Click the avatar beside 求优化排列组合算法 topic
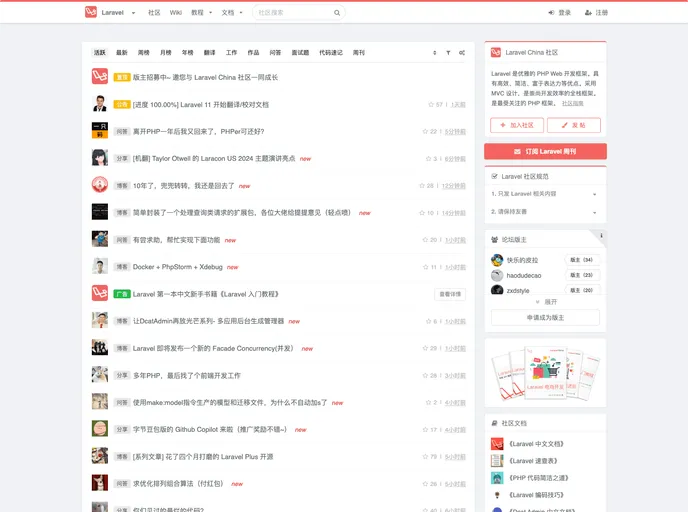The image size is (688, 512). click(x=100, y=483)
